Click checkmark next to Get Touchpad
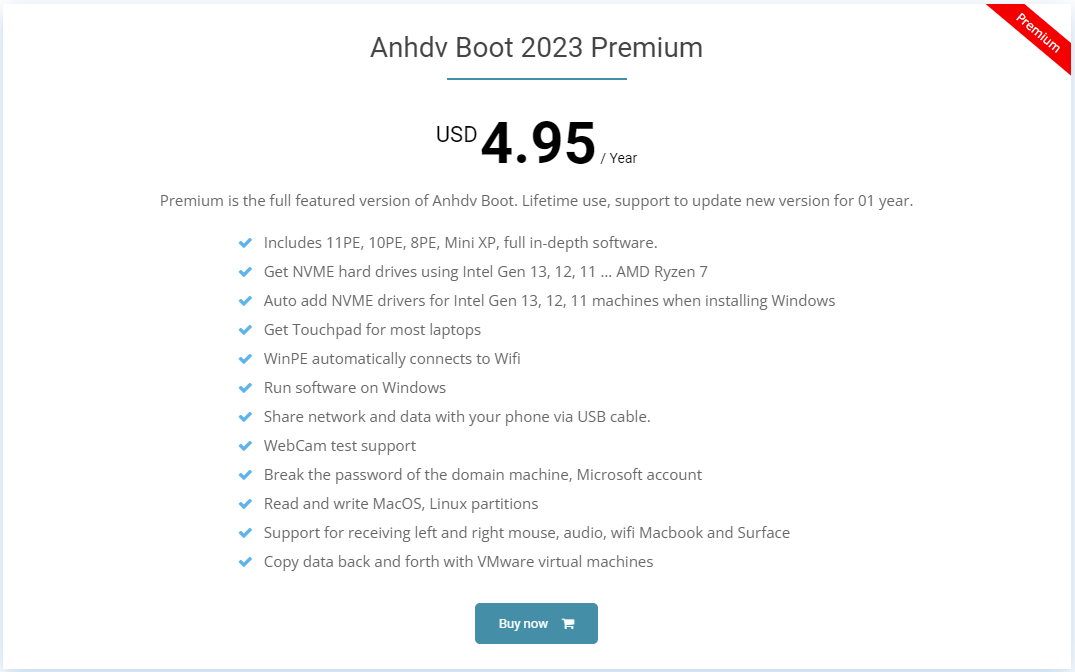This screenshot has height=672, width=1075. point(245,330)
